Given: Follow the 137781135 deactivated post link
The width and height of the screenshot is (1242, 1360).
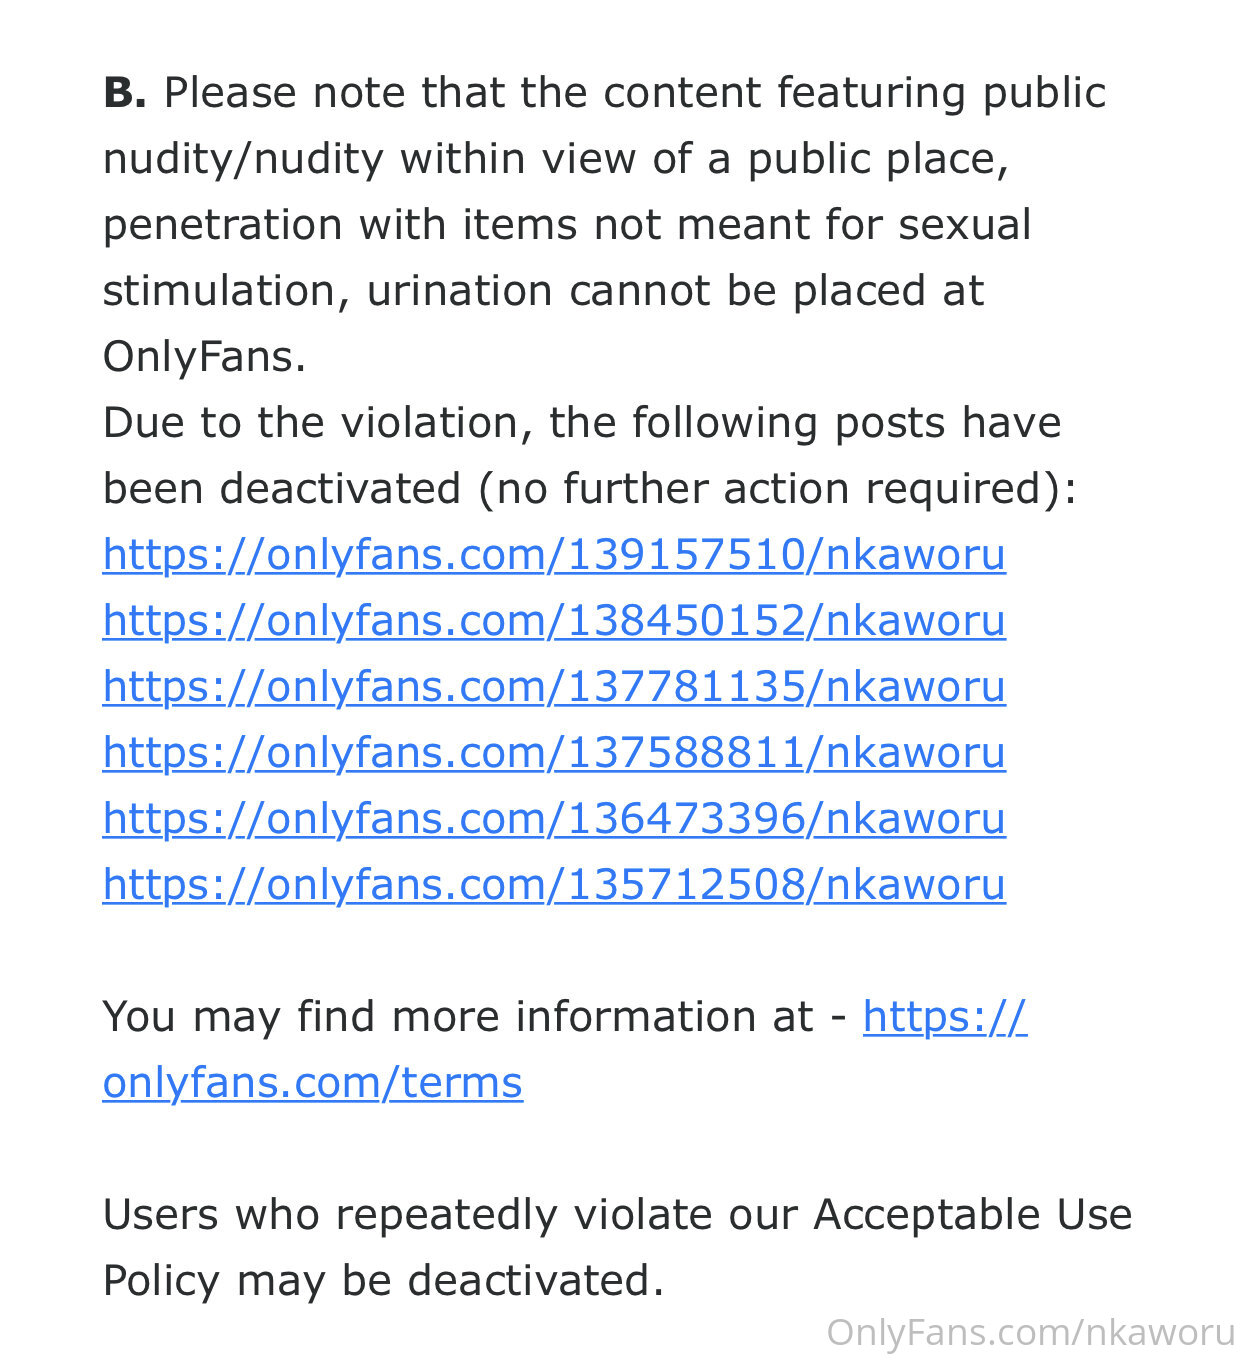Looking at the screenshot, I should point(554,687).
